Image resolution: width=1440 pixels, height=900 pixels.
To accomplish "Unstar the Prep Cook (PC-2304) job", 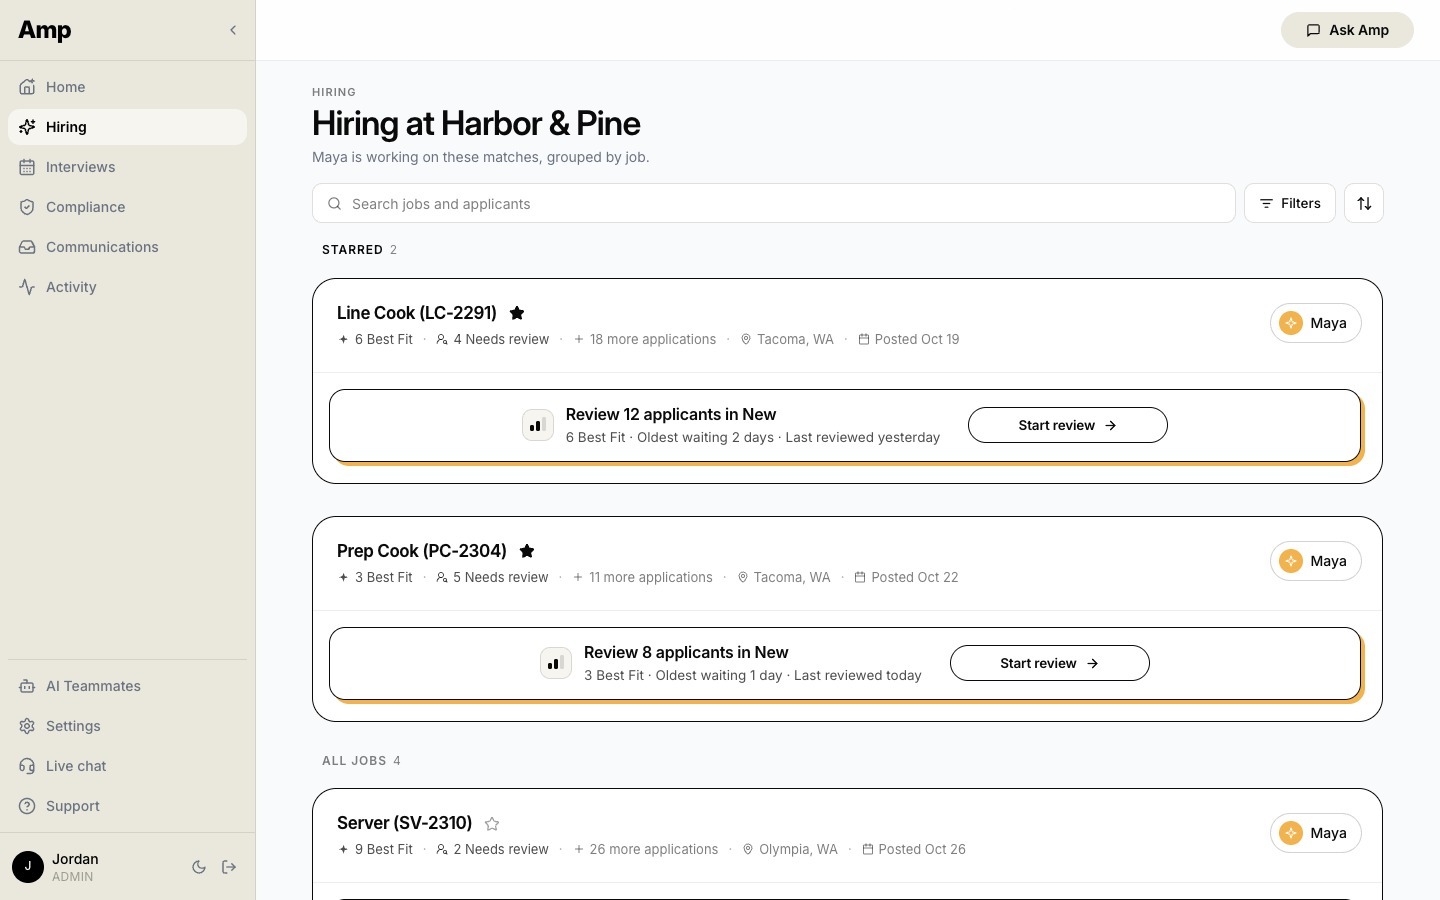I will pos(527,551).
